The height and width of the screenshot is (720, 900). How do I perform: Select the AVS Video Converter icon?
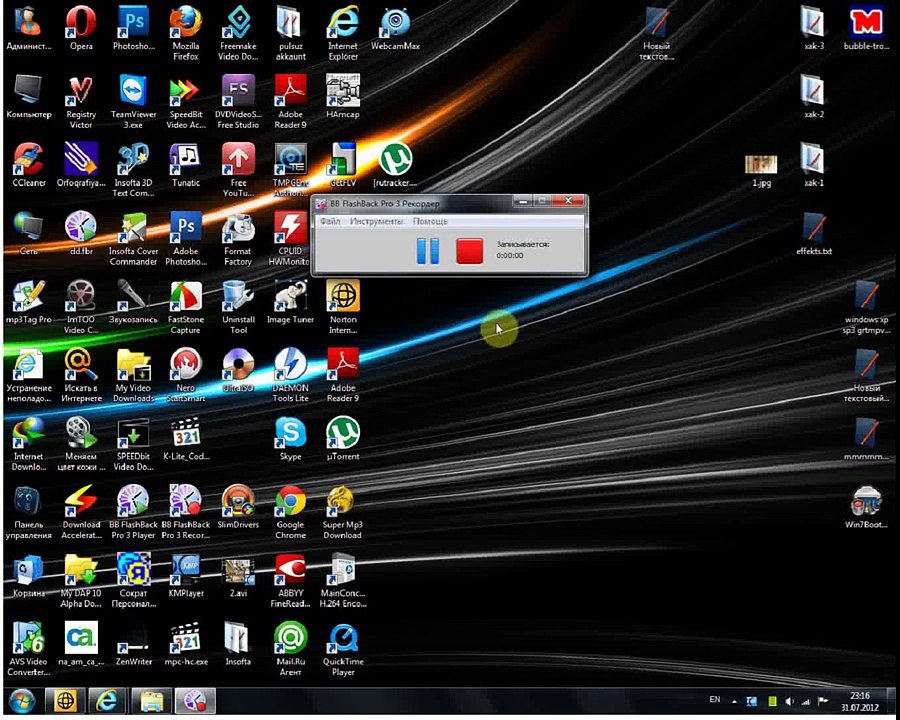(x=29, y=649)
